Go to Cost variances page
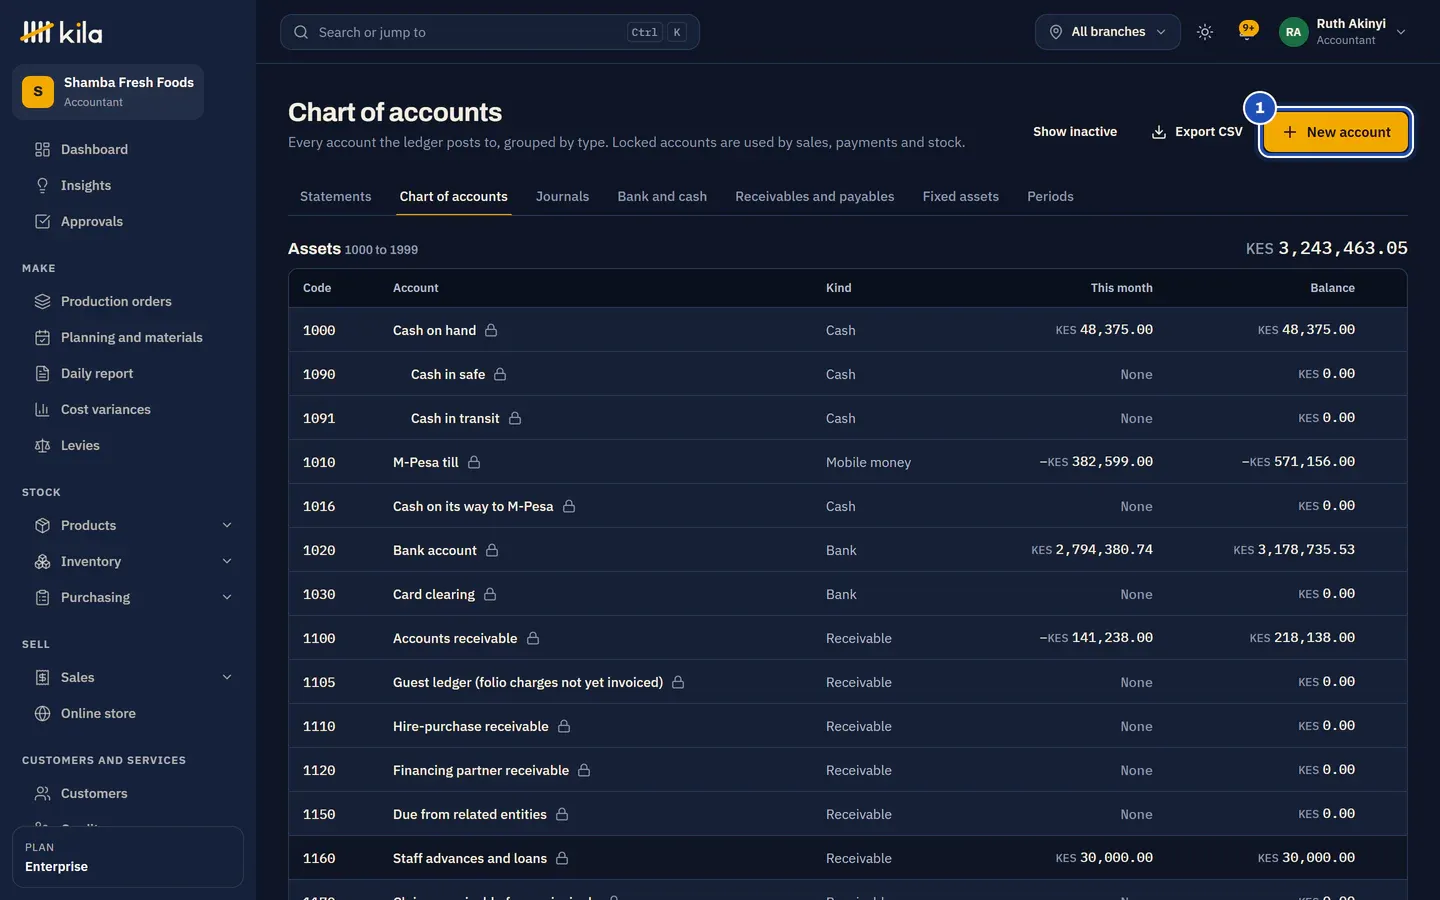 coord(128,410)
